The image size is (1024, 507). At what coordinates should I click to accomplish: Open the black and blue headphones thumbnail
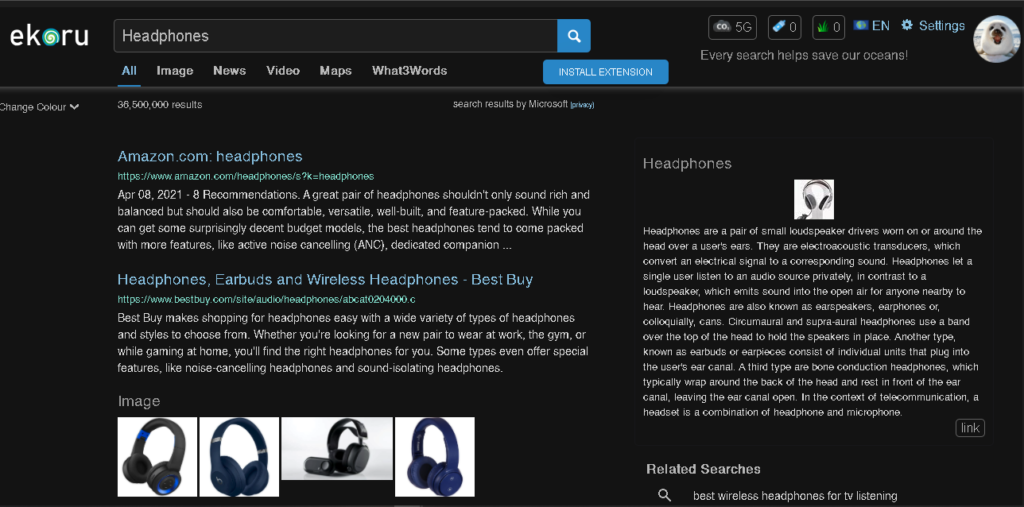[157, 457]
